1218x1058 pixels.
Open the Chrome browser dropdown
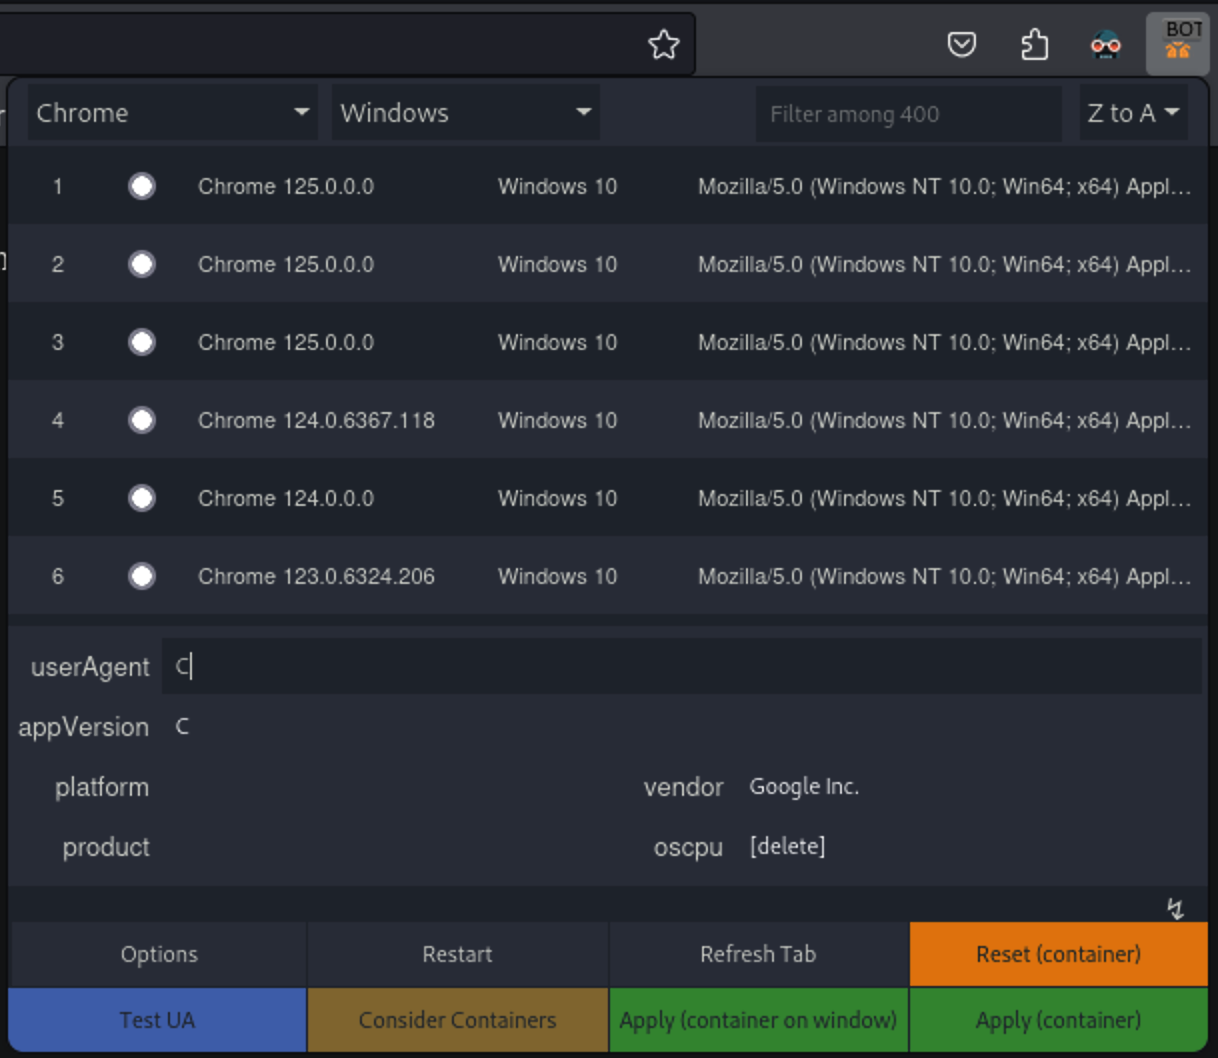172,113
